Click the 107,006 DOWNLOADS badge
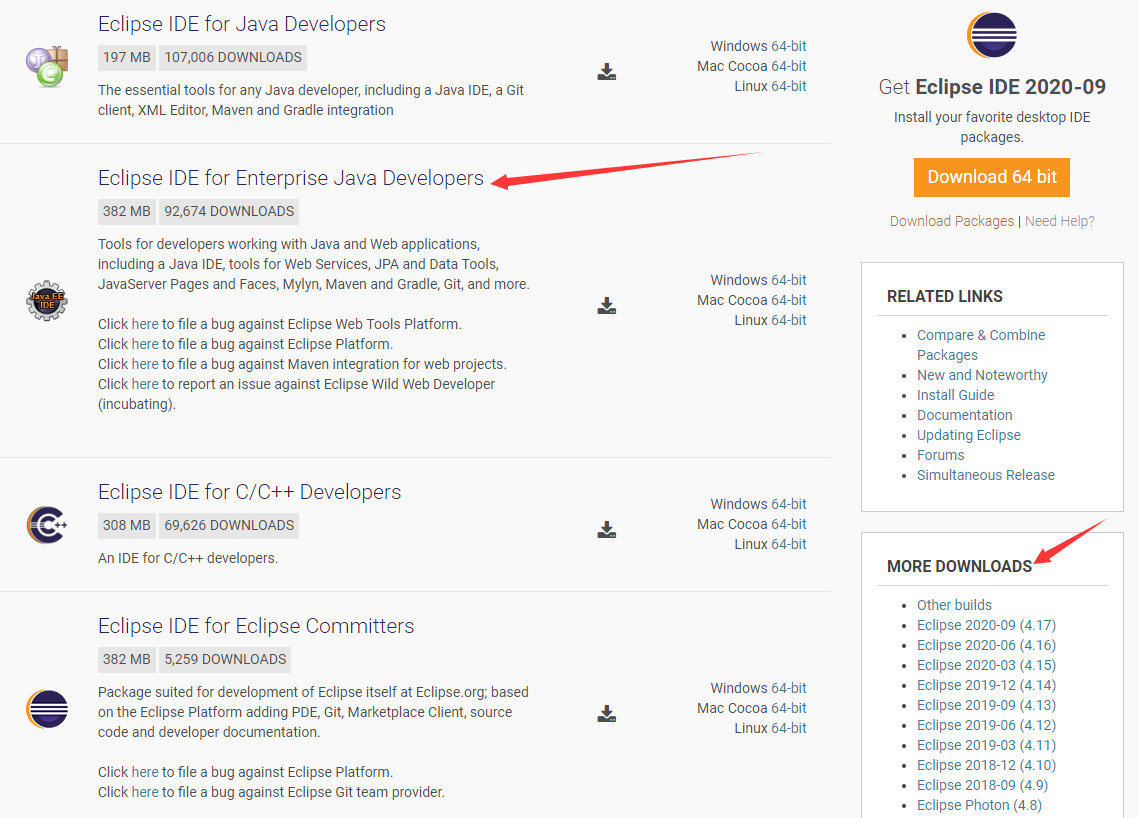Screen dimensions: 1139x818 pyautogui.click(x=233, y=57)
